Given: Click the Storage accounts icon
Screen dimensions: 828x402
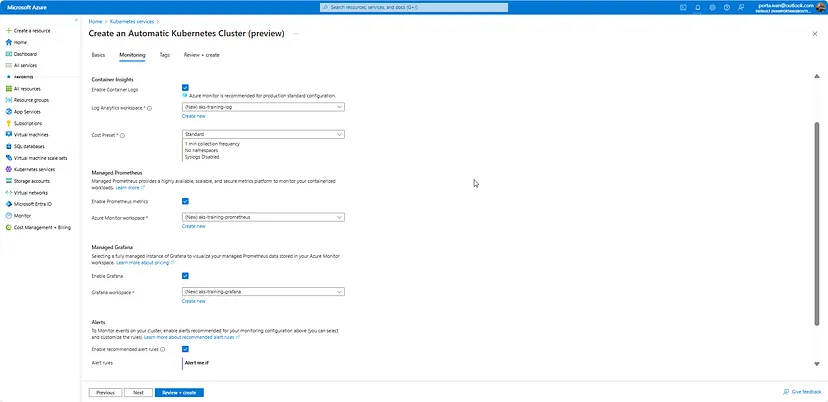Looking at the screenshot, I should click(x=8, y=181).
